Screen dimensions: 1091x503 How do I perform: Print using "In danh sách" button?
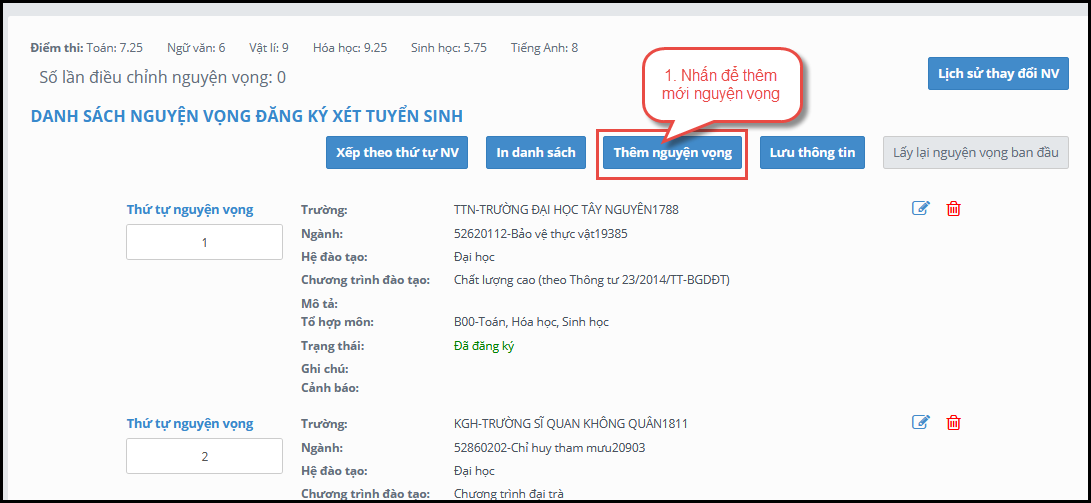tap(536, 152)
